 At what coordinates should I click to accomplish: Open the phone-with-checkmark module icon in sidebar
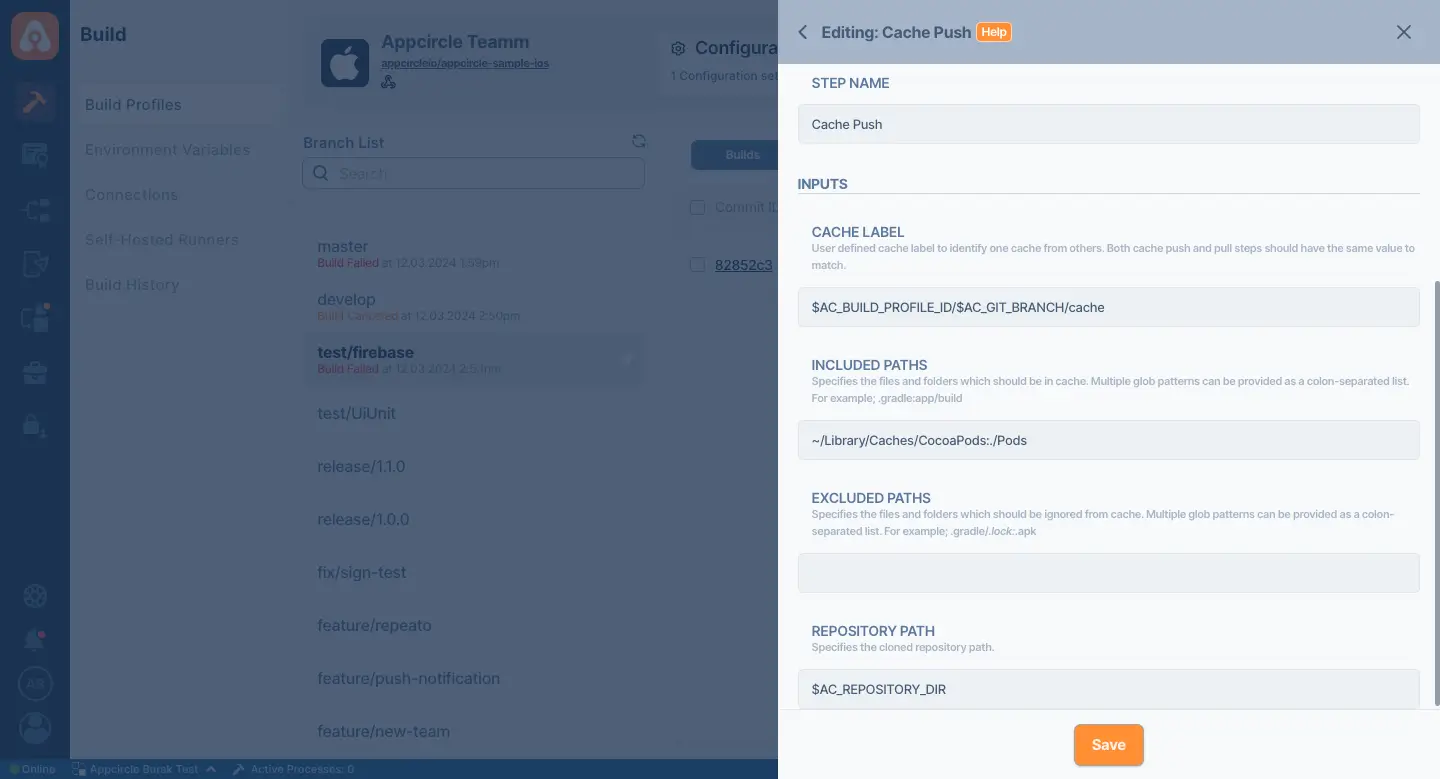coord(35,264)
